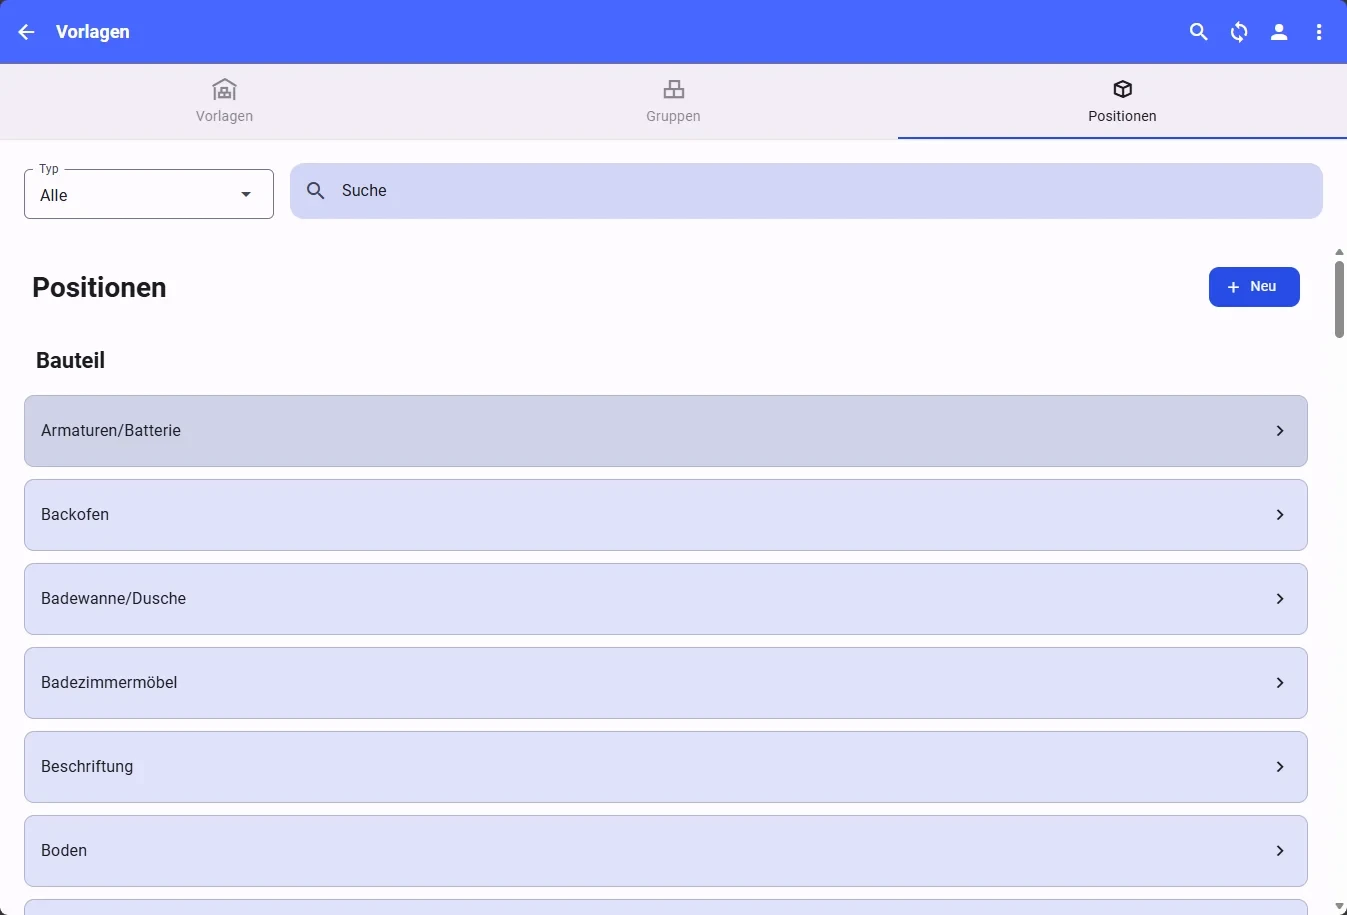
Task: Expand the Armaturen/Batterie chevron
Action: (x=1280, y=431)
